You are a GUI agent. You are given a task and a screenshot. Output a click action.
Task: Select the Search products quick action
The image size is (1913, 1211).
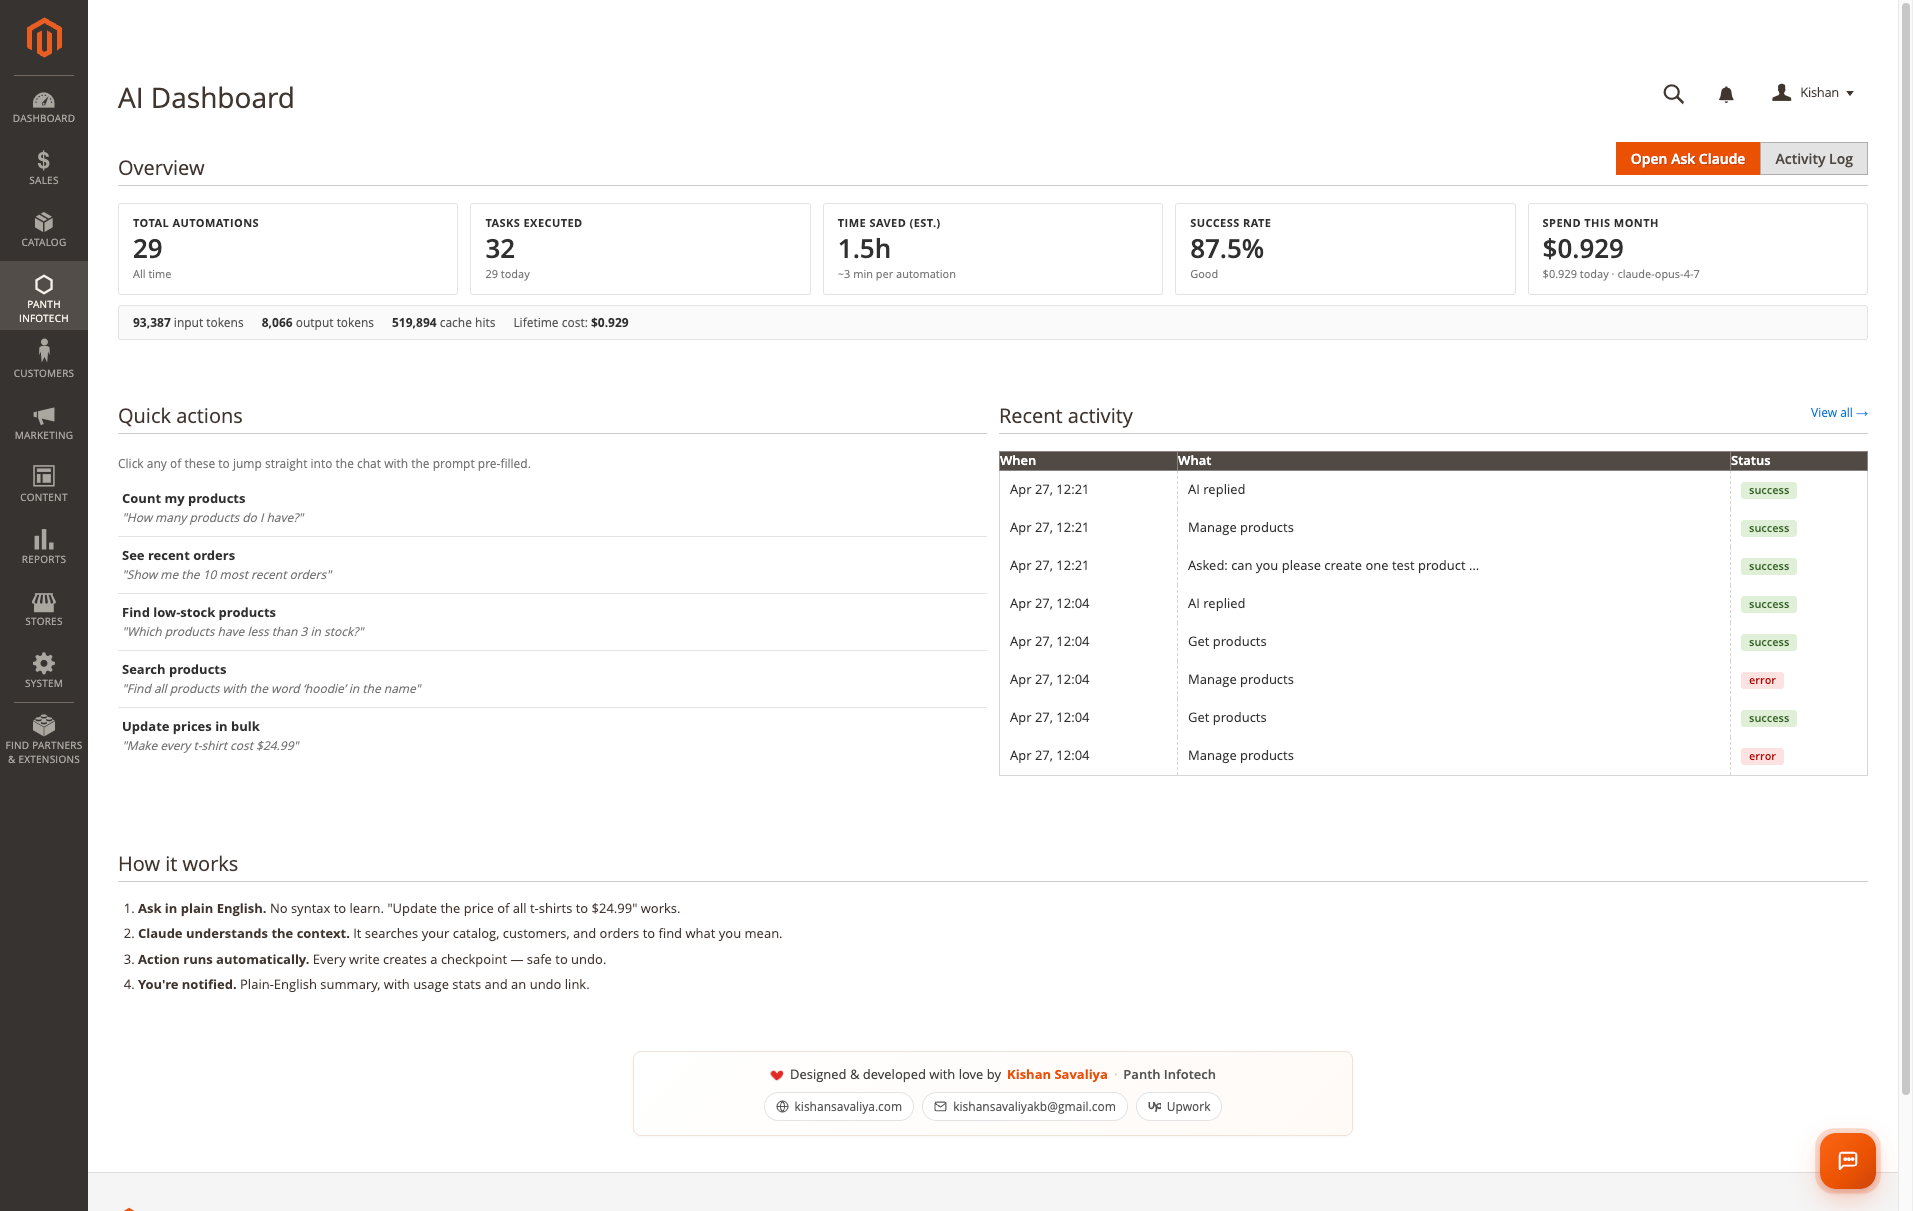552,679
